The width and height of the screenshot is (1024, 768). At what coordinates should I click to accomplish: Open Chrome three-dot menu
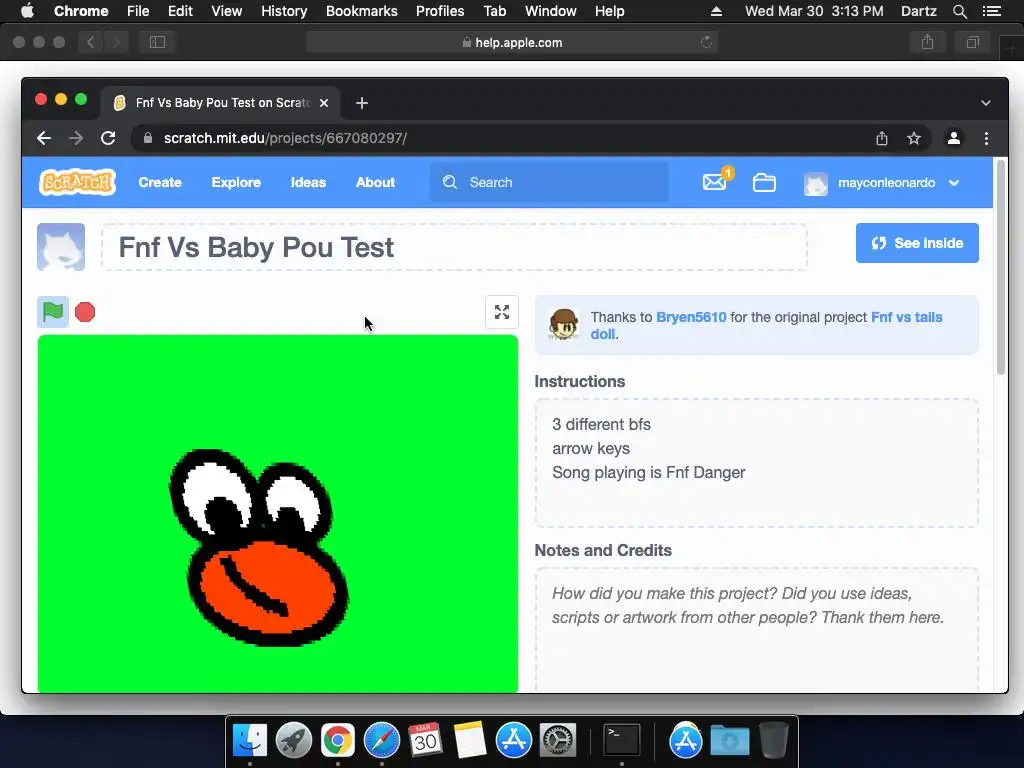tap(986, 138)
